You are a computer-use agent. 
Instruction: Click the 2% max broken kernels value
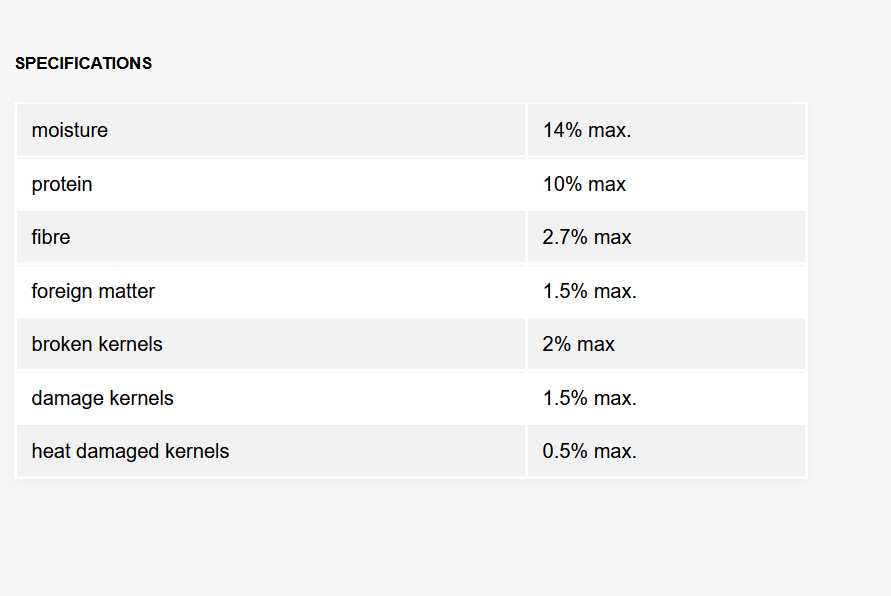pyautogui.click(x=578, y=344)
